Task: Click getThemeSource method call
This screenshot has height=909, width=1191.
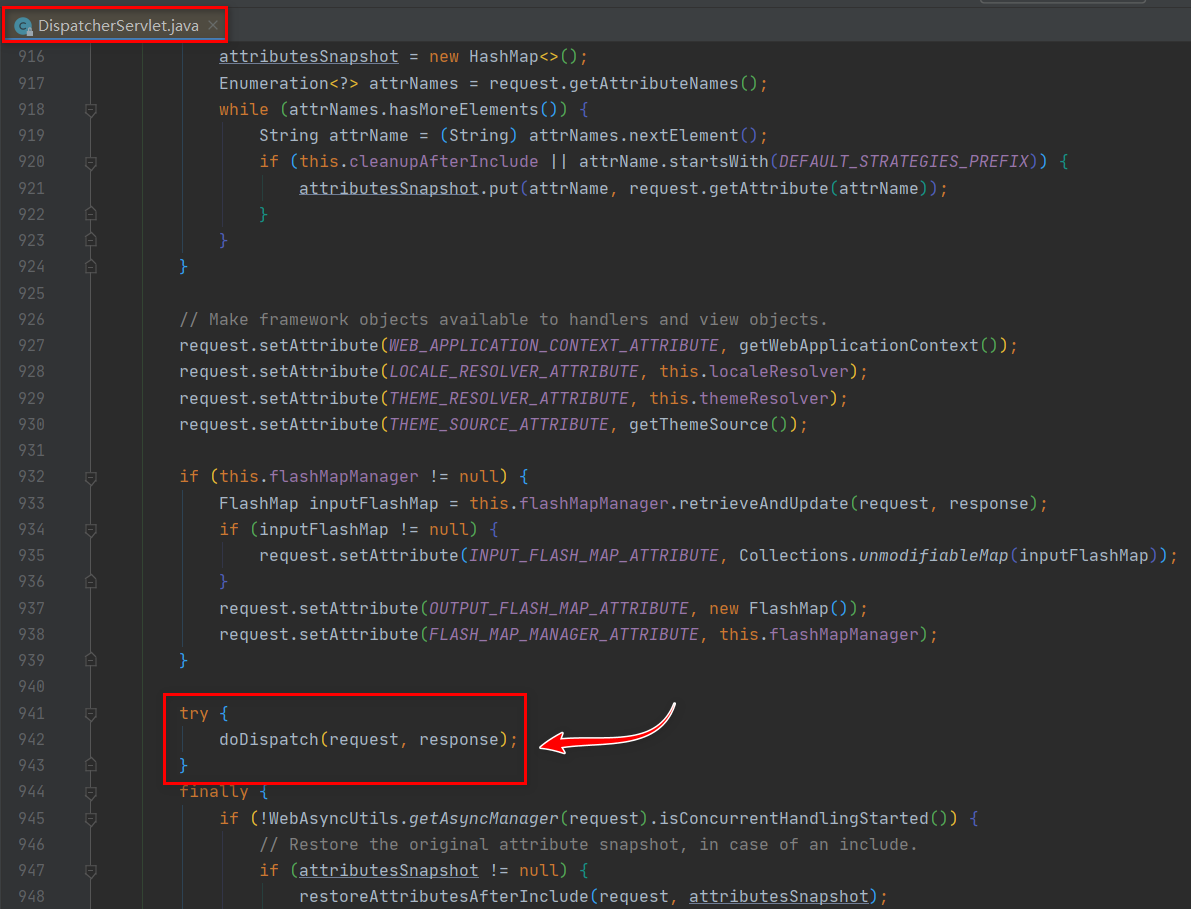Action: 698,425
